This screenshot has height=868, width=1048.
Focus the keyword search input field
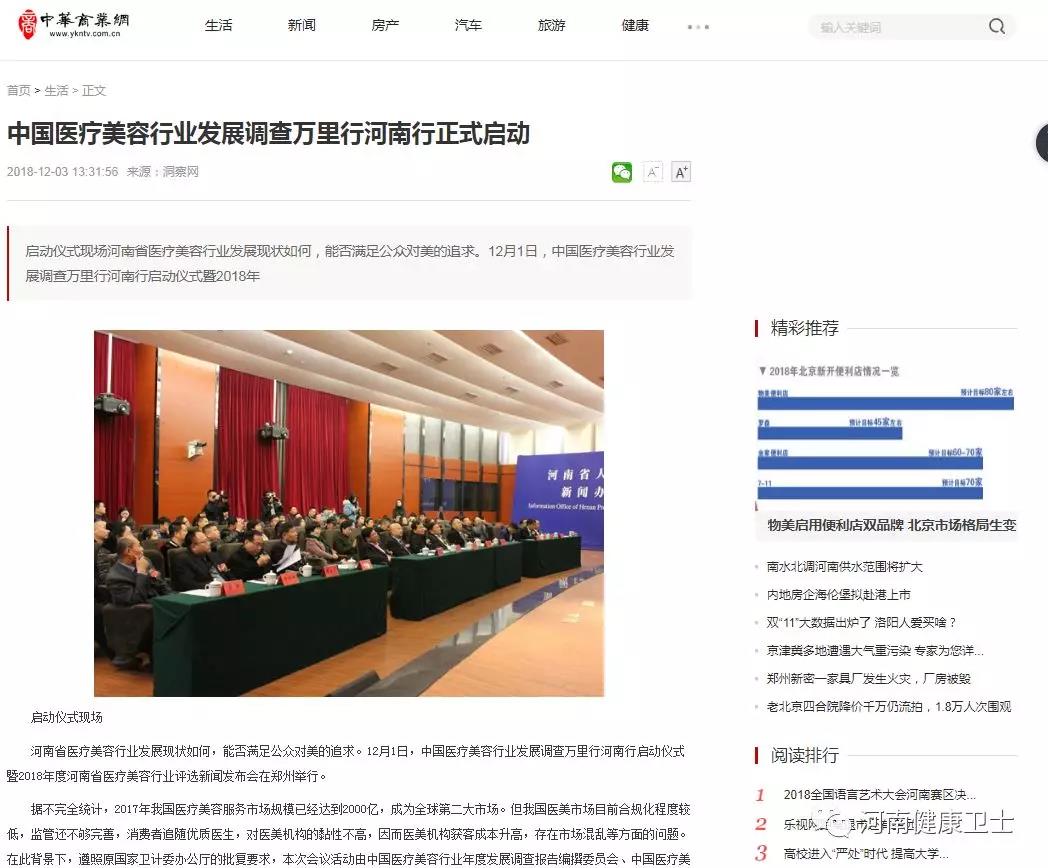895,27
